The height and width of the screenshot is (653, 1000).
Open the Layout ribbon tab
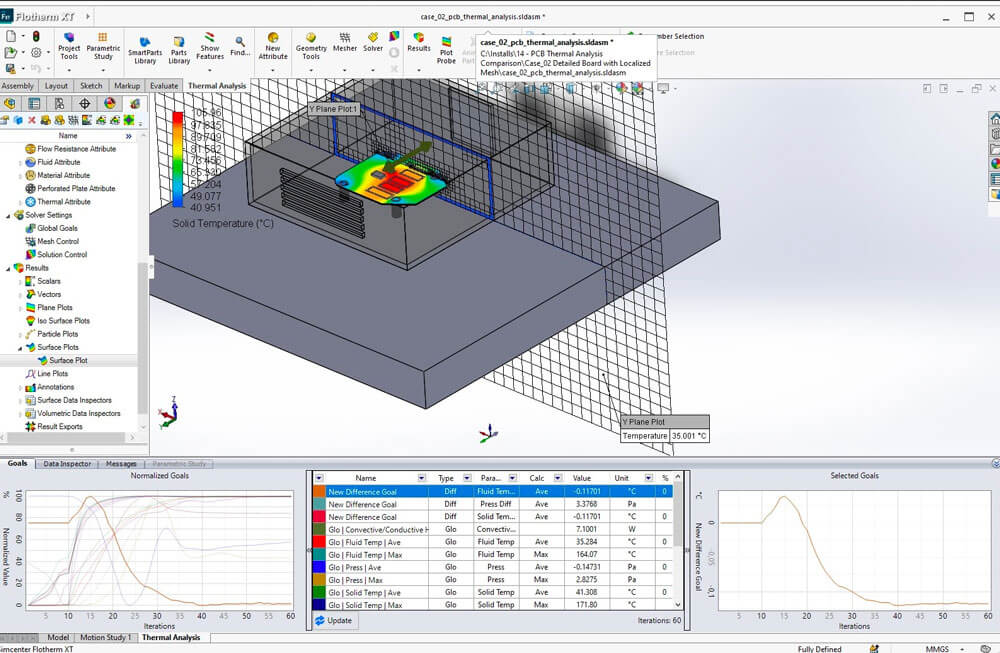pos(56,85)
